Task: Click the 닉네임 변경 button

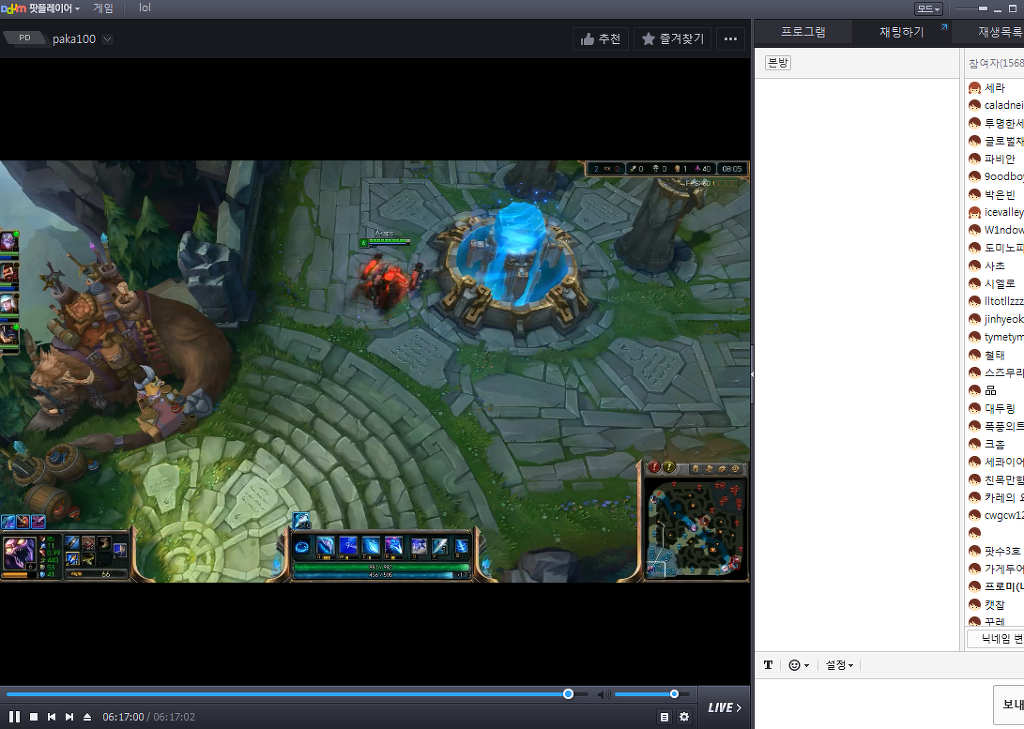Action: tap(996, 638)
